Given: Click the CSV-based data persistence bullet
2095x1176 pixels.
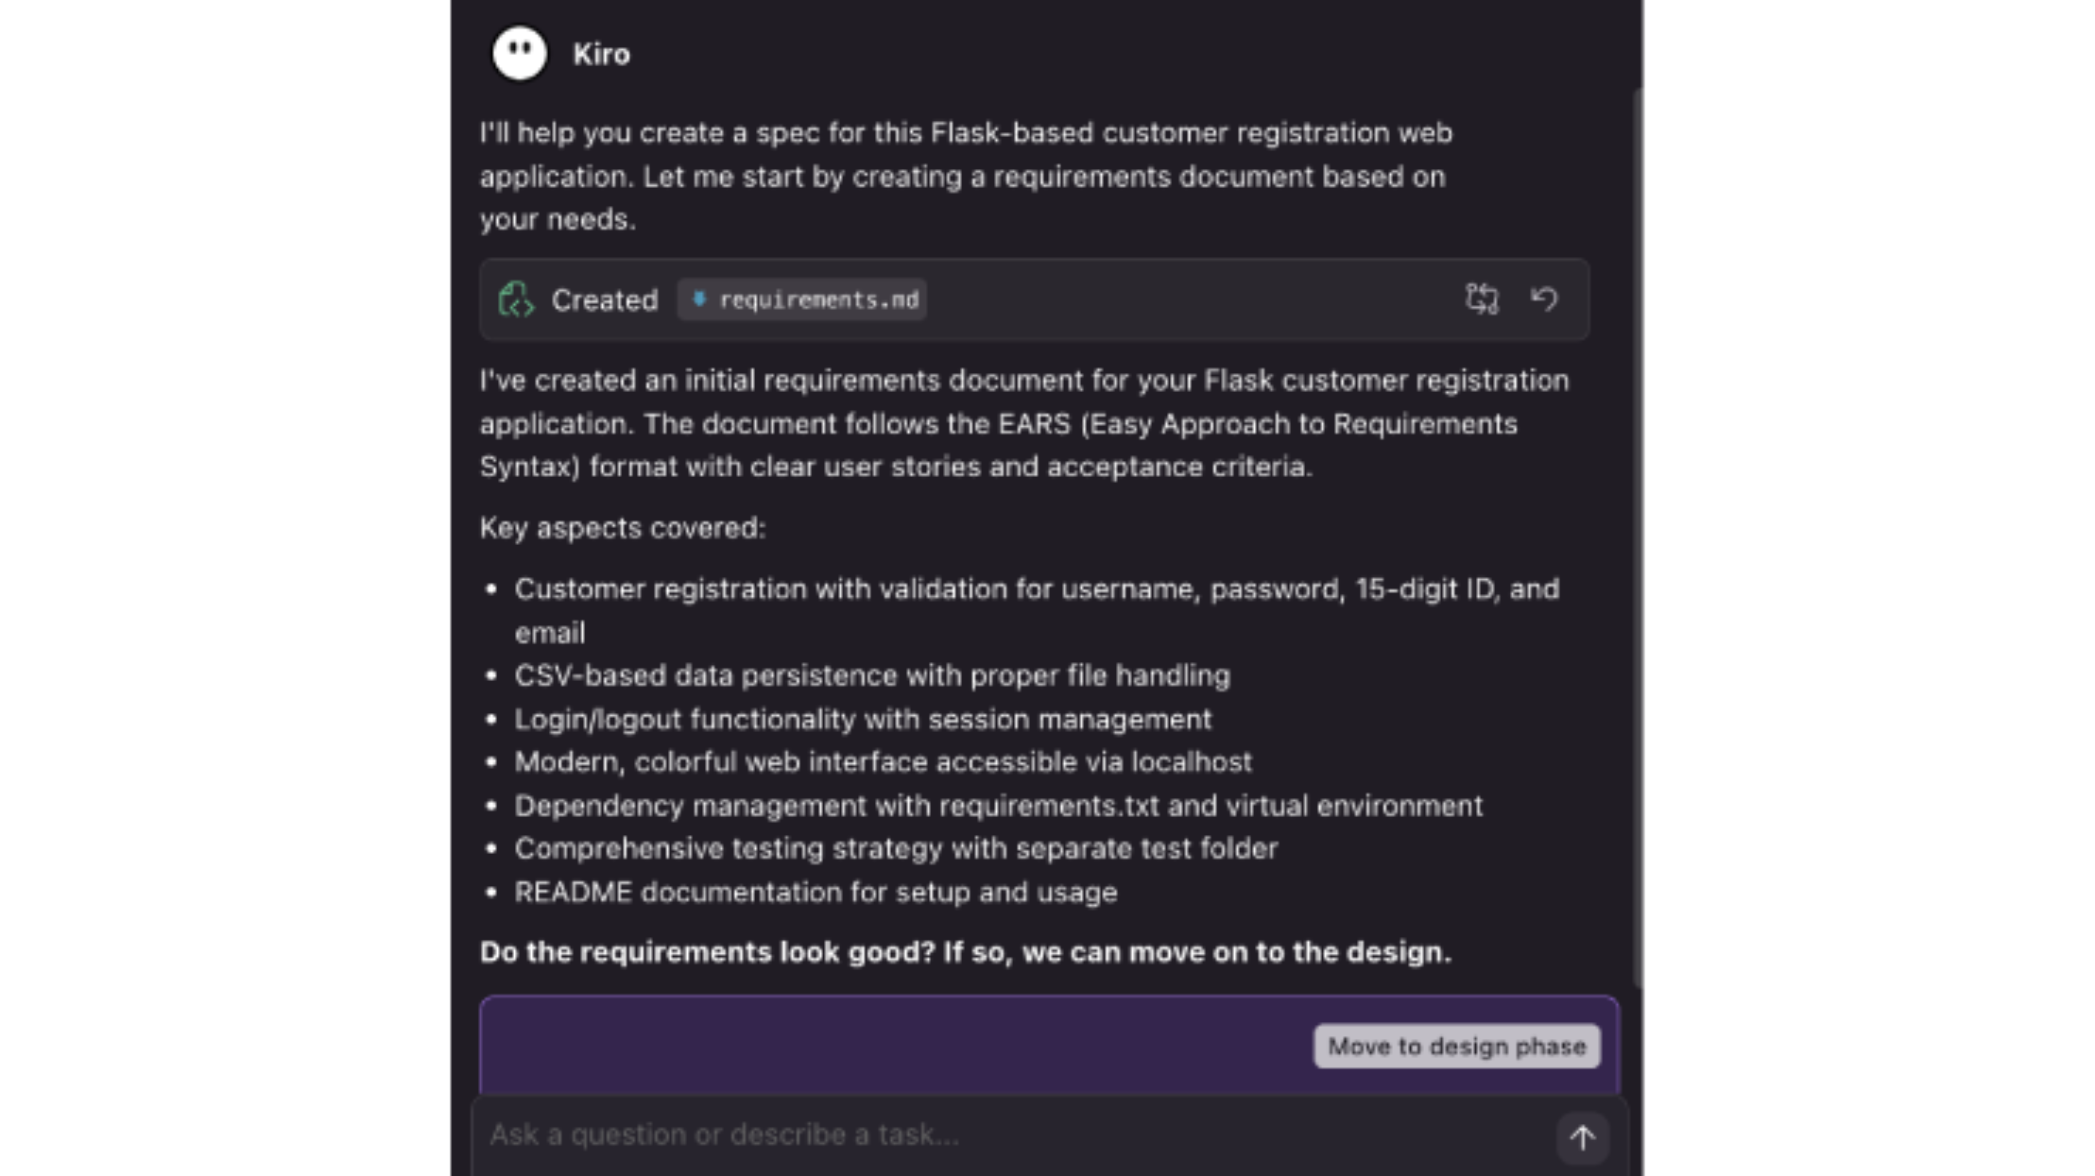Looking at the screenshot, I should tap(872, 676).
